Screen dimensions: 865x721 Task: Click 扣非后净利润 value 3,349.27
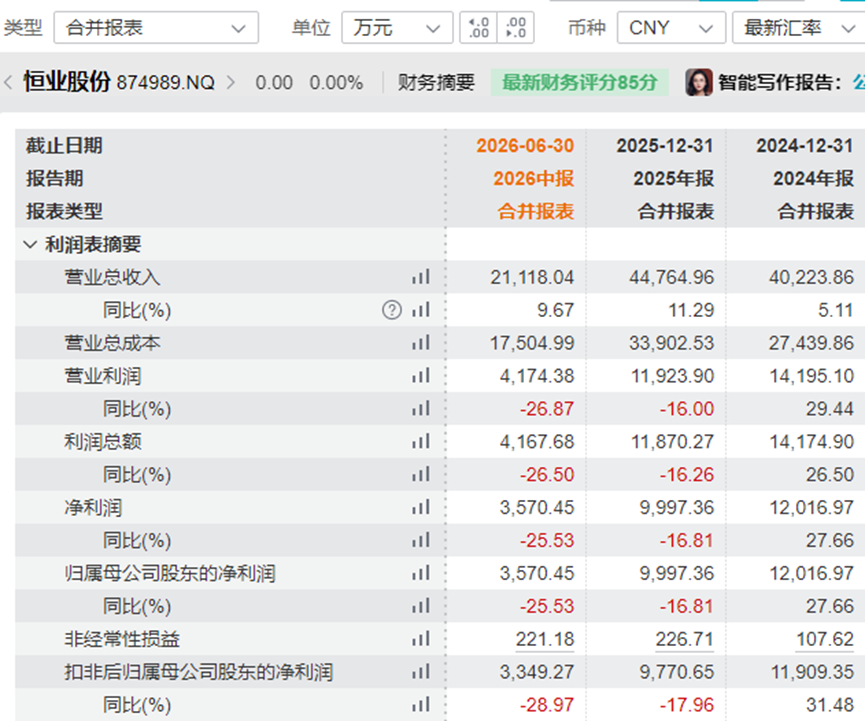coord(537,672)
